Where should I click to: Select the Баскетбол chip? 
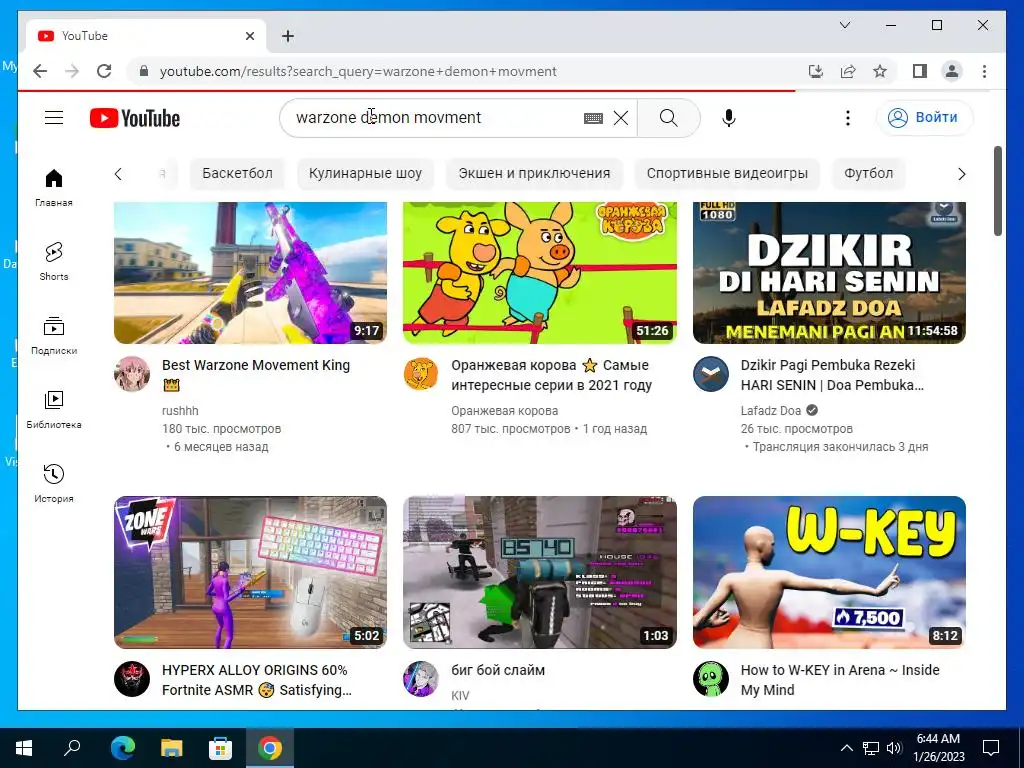tap(237, 173)
